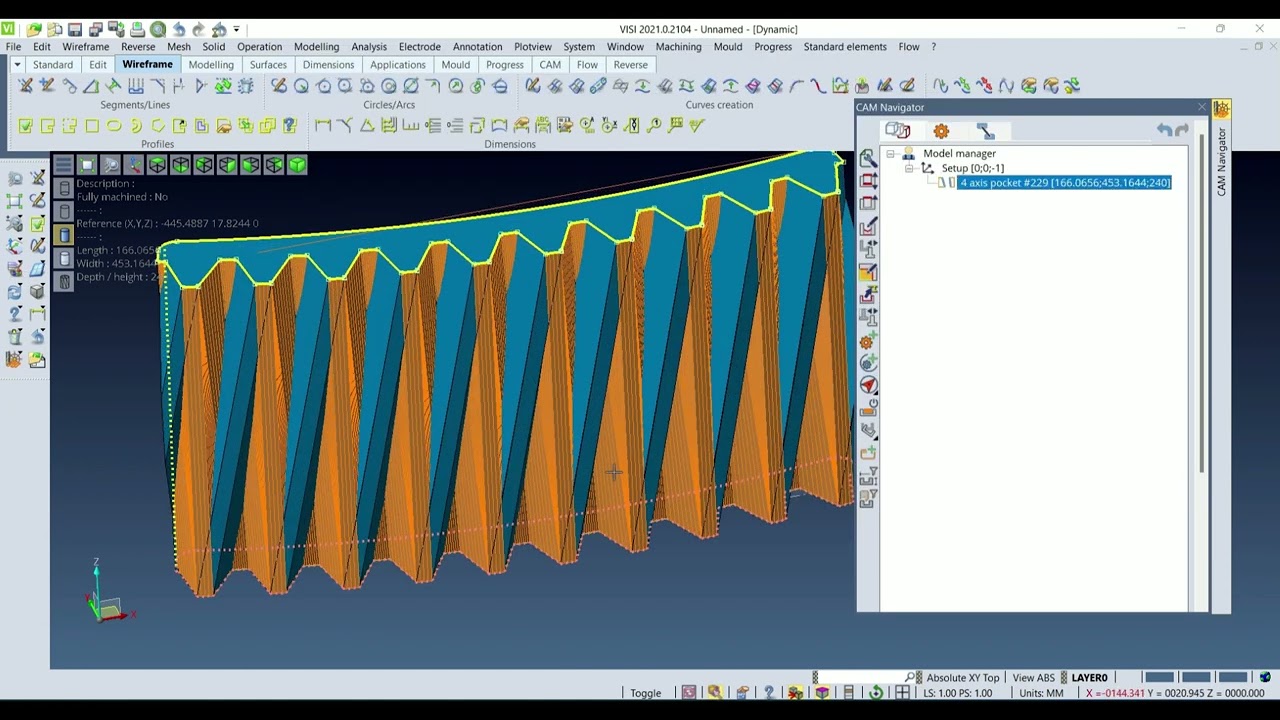1280x720 pixels.
Task: Click the red compass CAM sidebar icon
Action: click(868, 385)
